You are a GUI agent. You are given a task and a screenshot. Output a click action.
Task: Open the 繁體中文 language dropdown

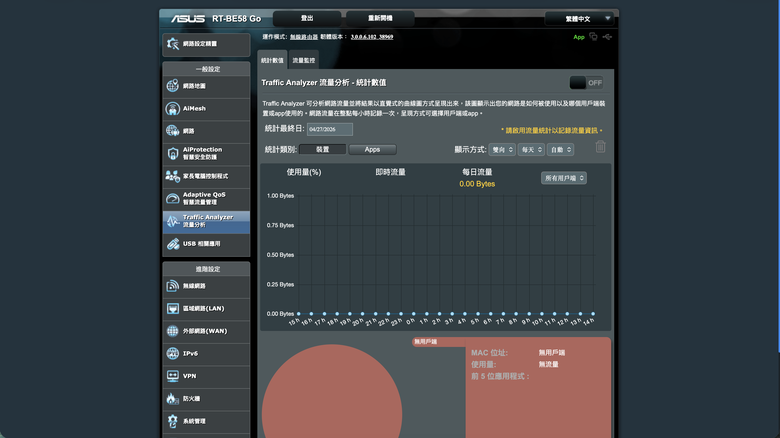[579, 19]
